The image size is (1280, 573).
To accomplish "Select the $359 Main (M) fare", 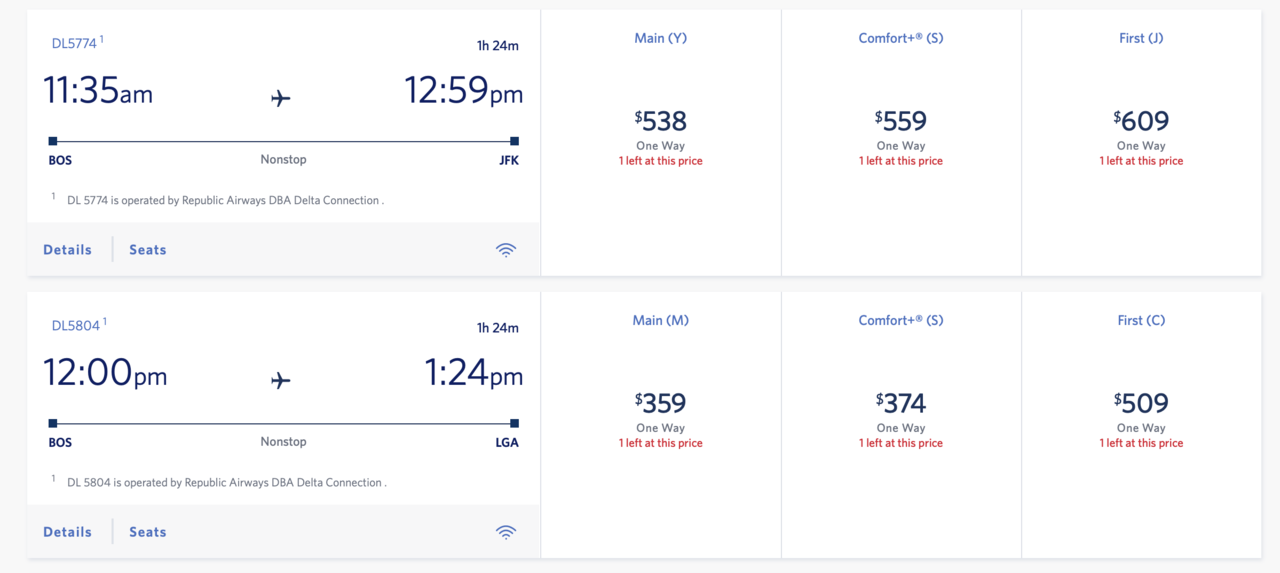I will point(661,404).
